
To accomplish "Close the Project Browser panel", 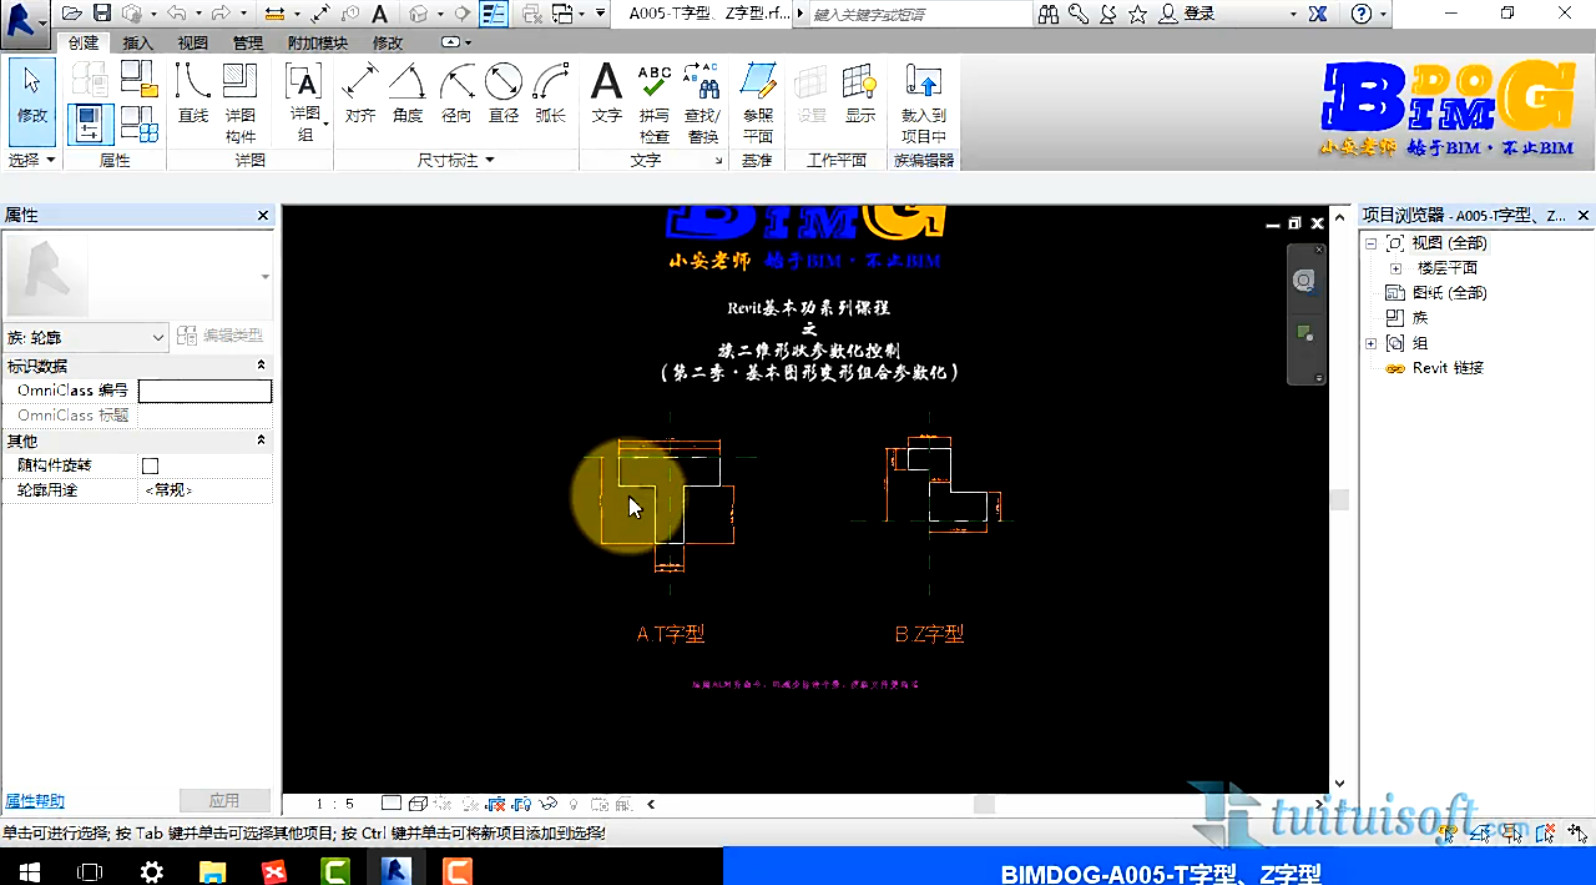I will pyautogui.click(x=1583, y=215).
